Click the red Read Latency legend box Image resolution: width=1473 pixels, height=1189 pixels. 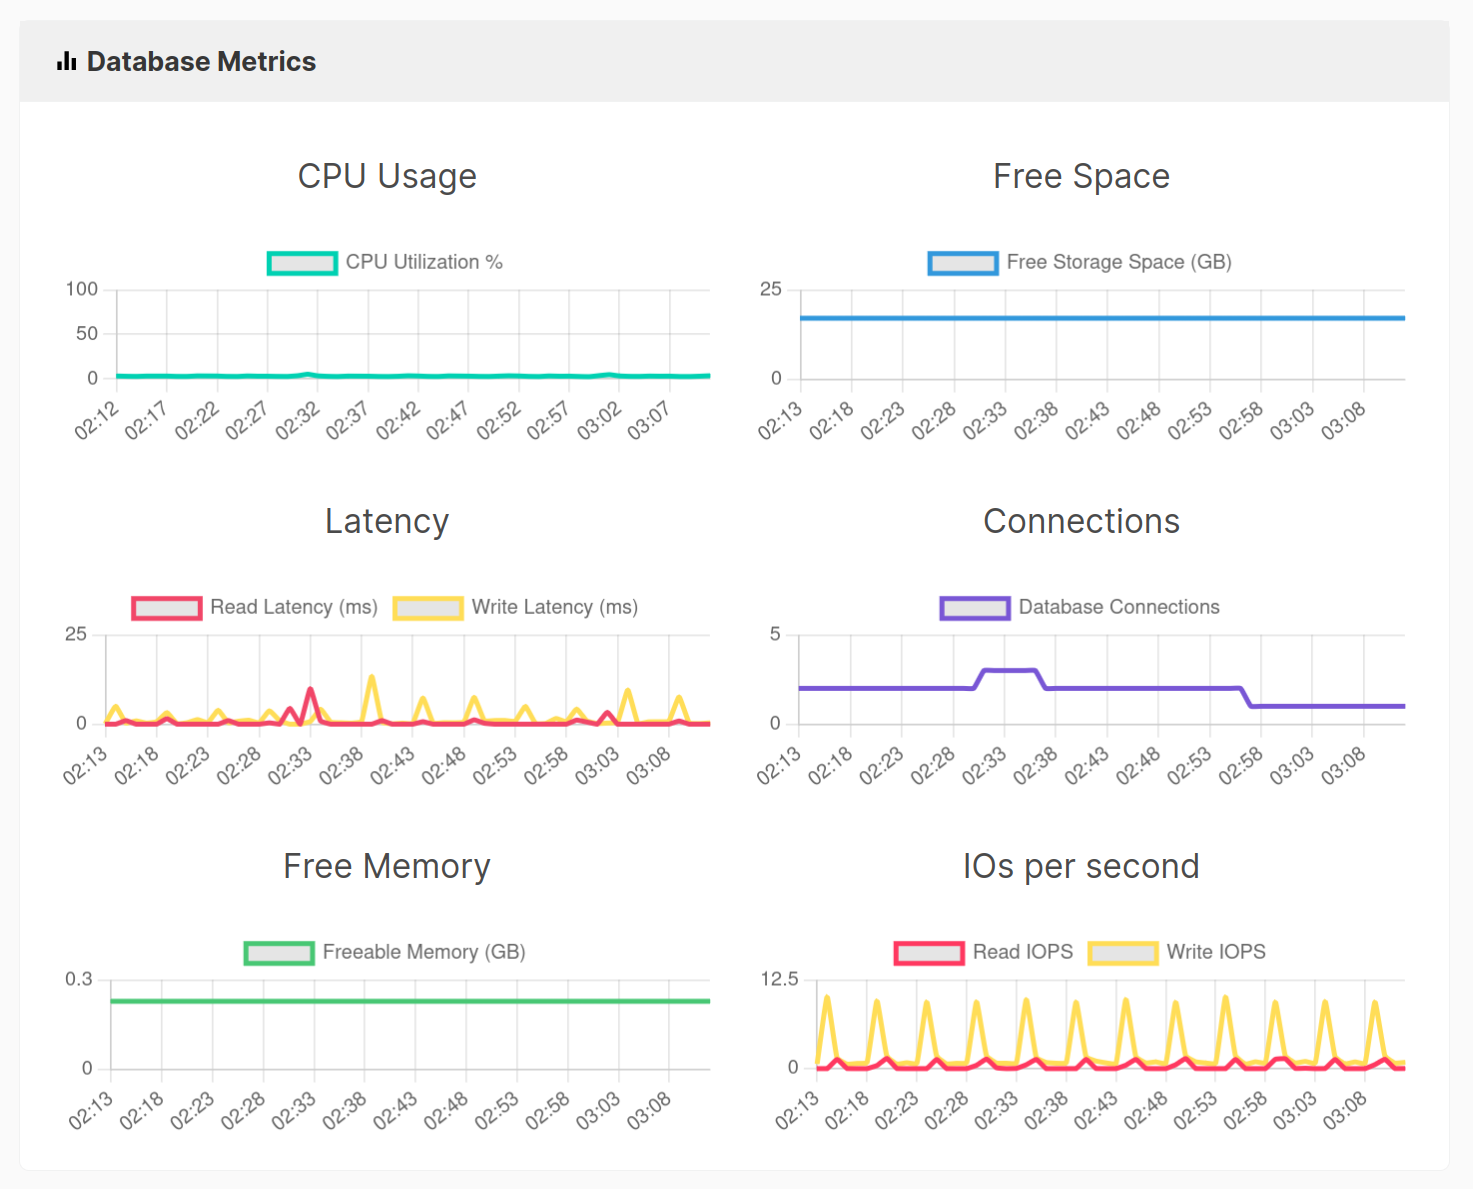pyautogui.click(x=166, y=608)
